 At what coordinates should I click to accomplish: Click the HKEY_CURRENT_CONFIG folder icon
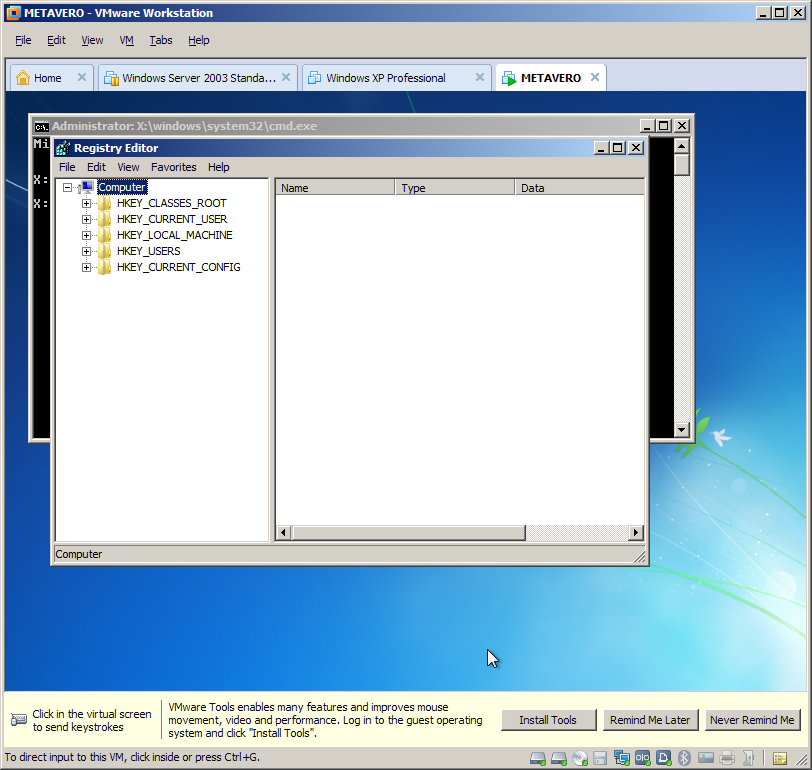[105, 267]
